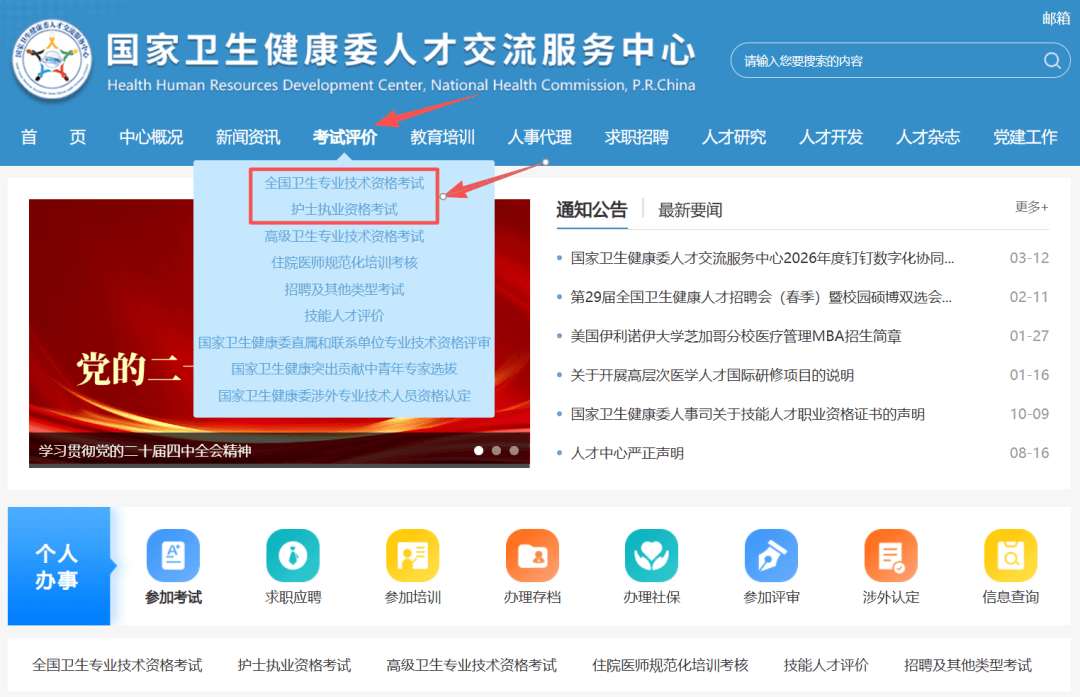The image size is (1080, 697).
Task: Open the 邮箱 mailbox at top right
Action: 1055,17
